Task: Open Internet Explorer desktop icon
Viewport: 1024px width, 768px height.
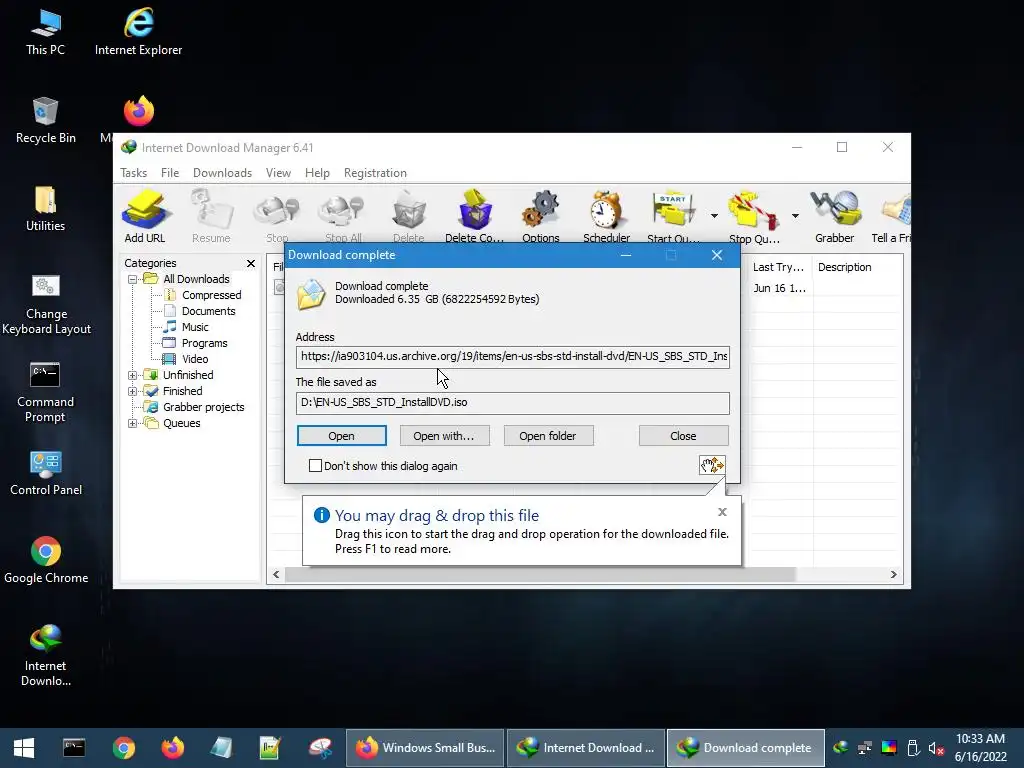Action: [138, 33]
